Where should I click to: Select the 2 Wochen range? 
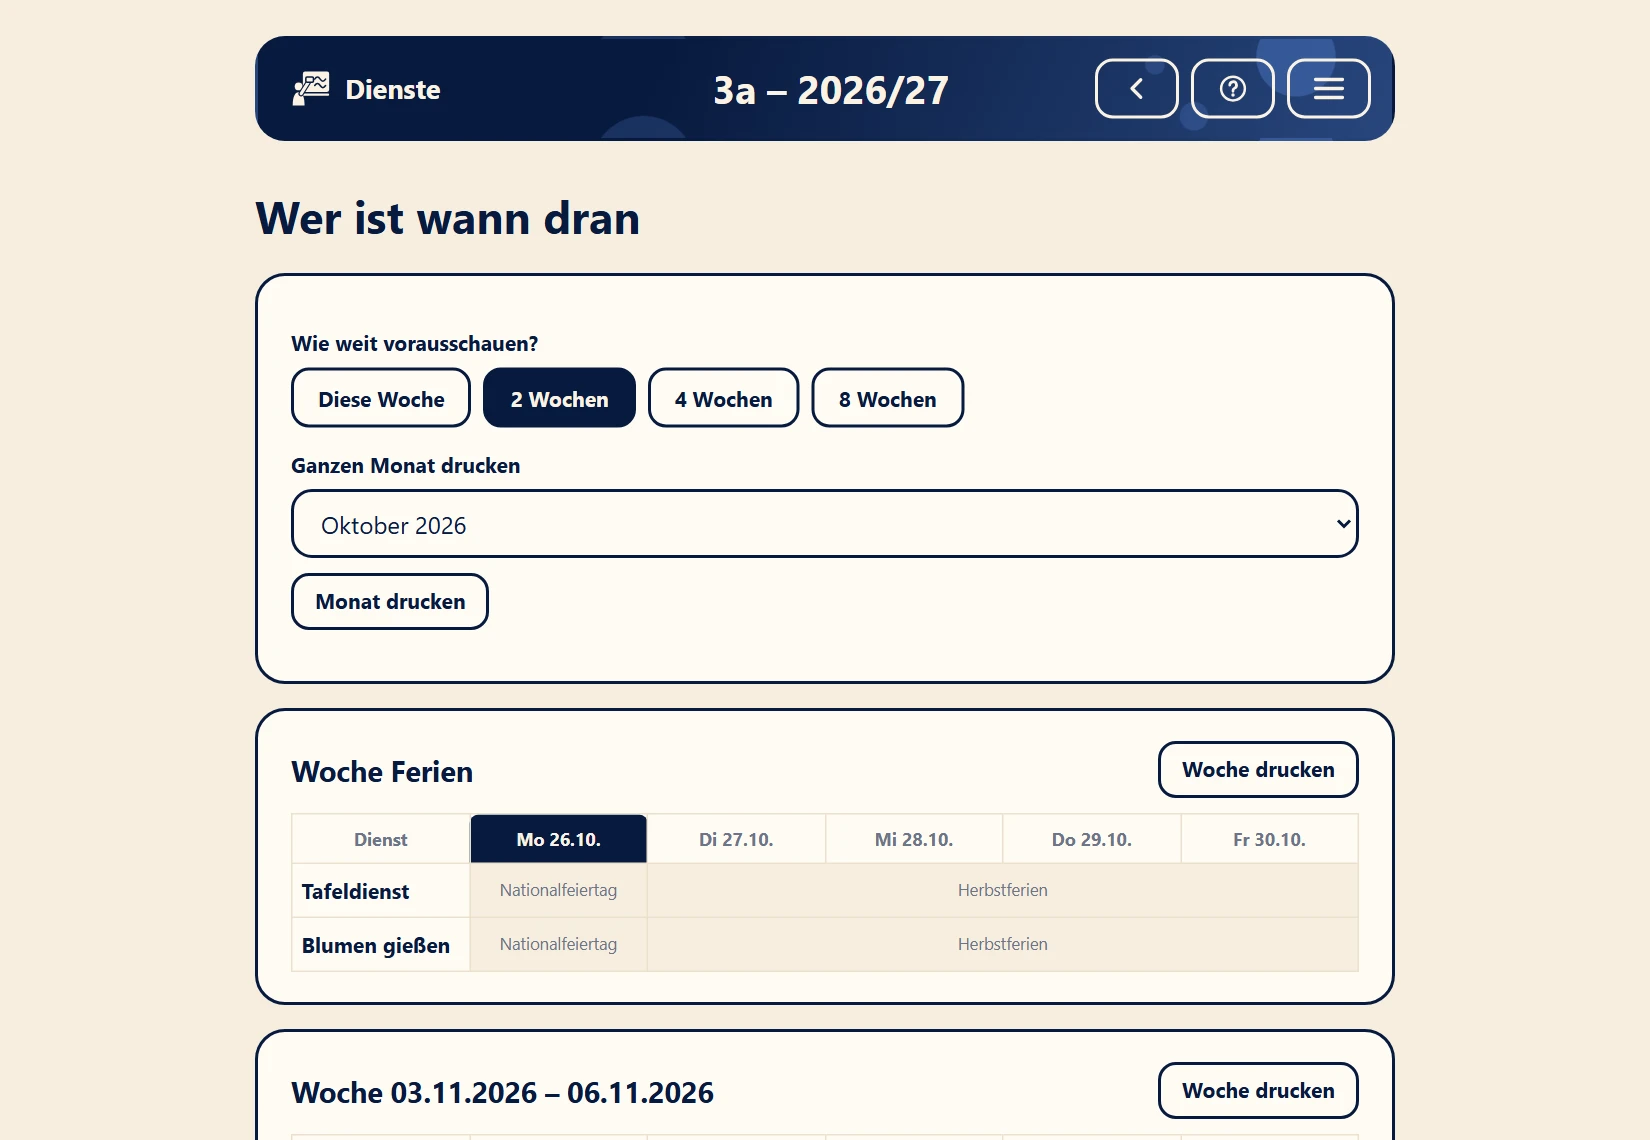(x=559, y=398)
